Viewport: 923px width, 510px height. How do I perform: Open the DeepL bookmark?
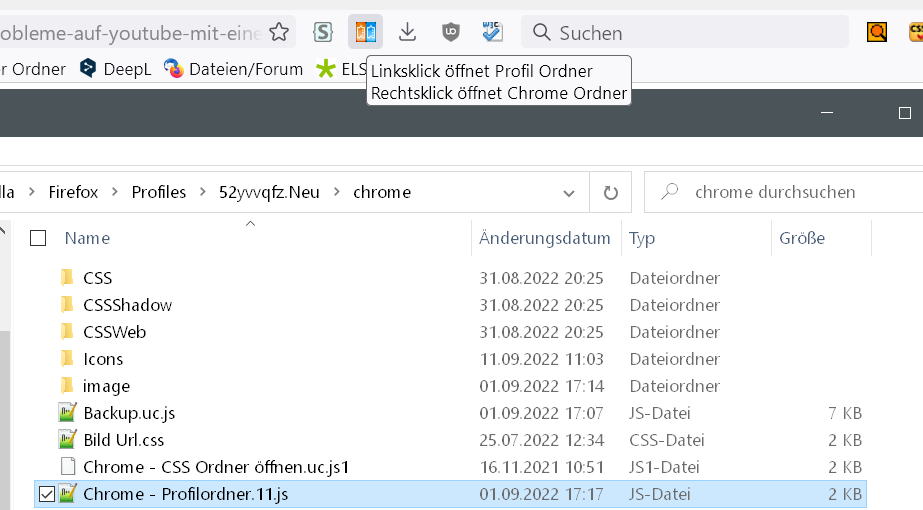116,69
